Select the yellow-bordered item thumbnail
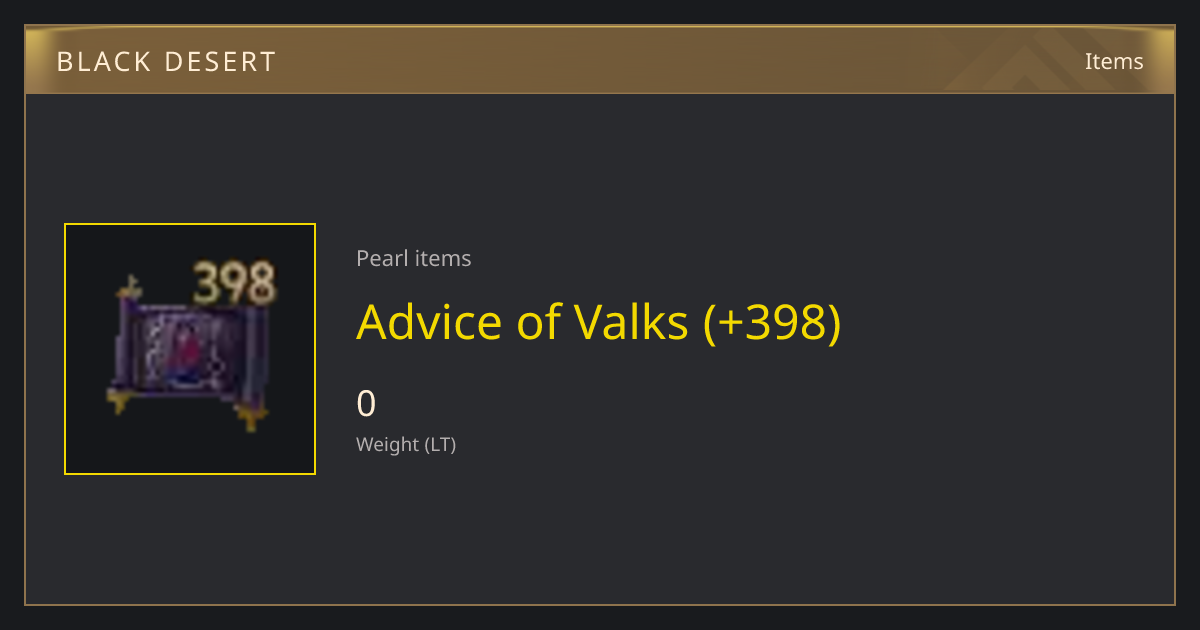The width and height of the screenshot is (1200, 630). (190, 349)
